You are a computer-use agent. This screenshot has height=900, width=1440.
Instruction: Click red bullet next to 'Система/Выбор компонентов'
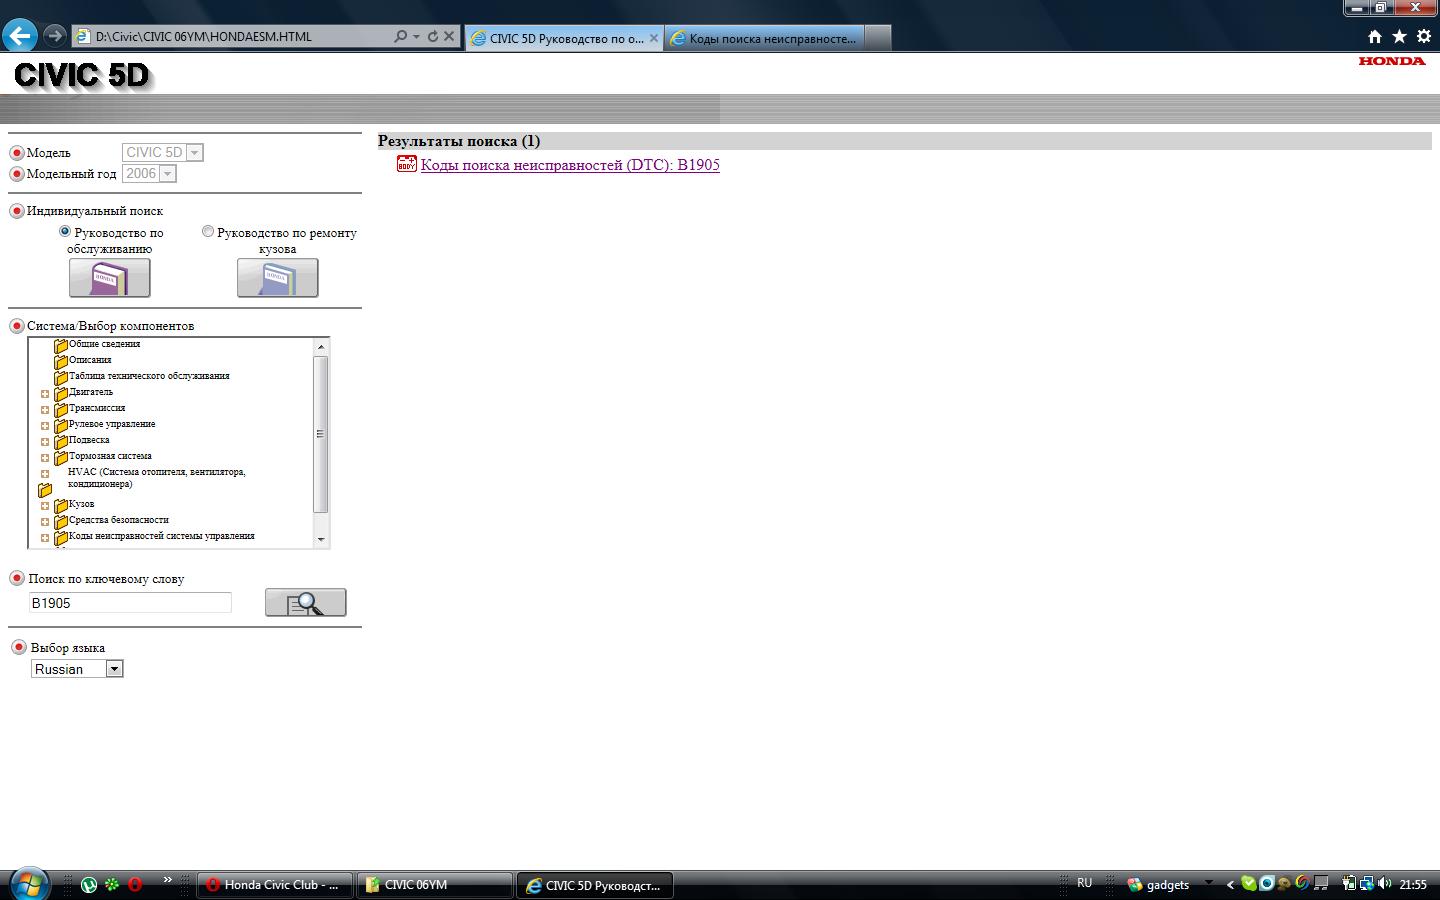[x=17, y=326]
